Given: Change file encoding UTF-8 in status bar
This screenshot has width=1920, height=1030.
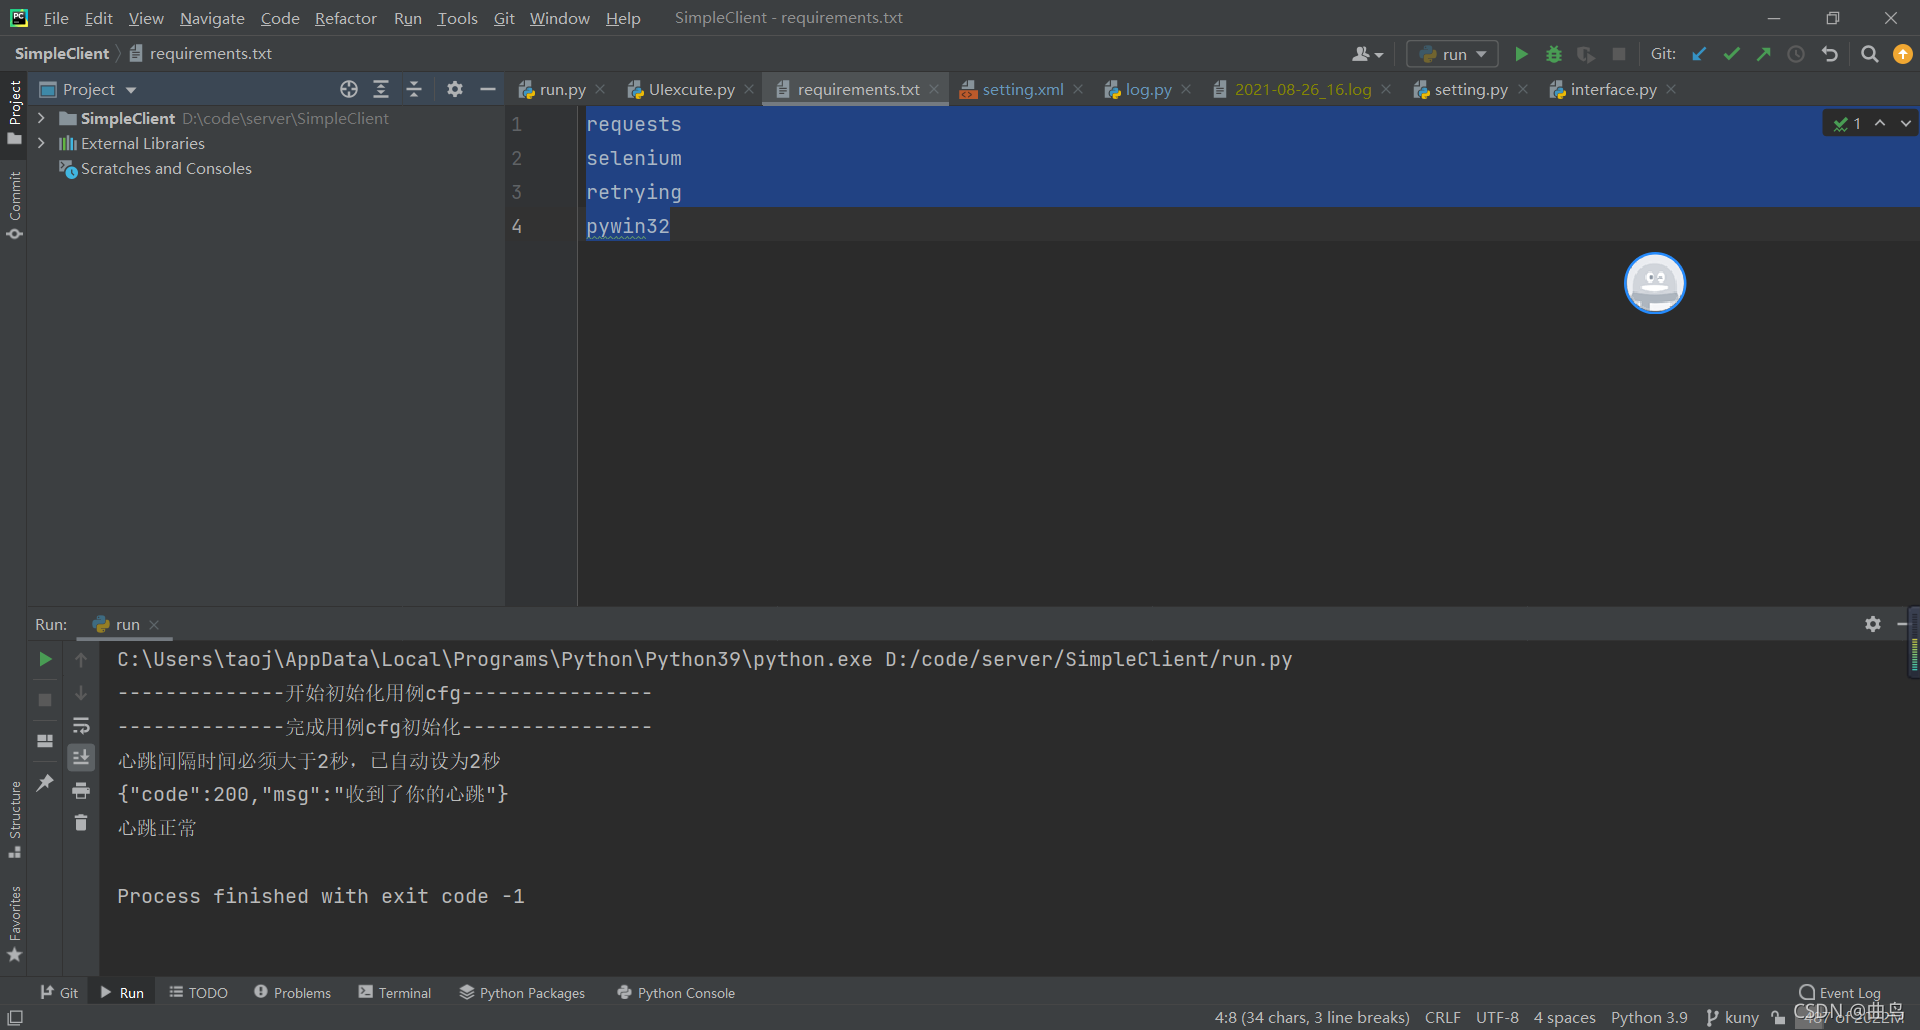Looking at the screenshot, I should click(x=1497, y=1017).
